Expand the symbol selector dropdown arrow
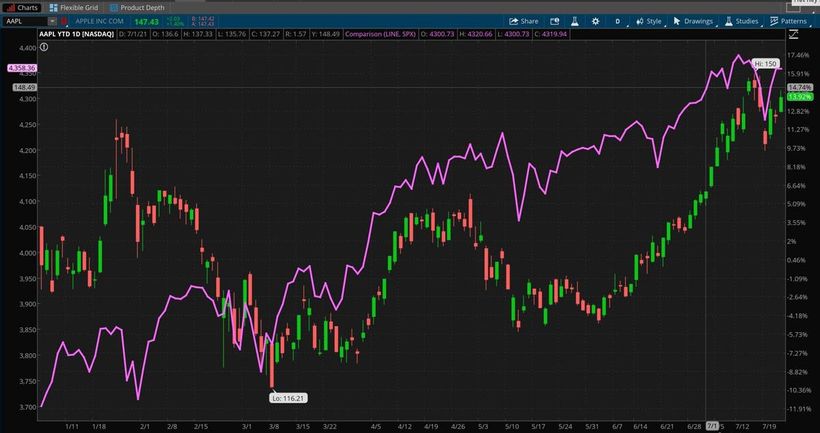820x433 pixels. 52,21
